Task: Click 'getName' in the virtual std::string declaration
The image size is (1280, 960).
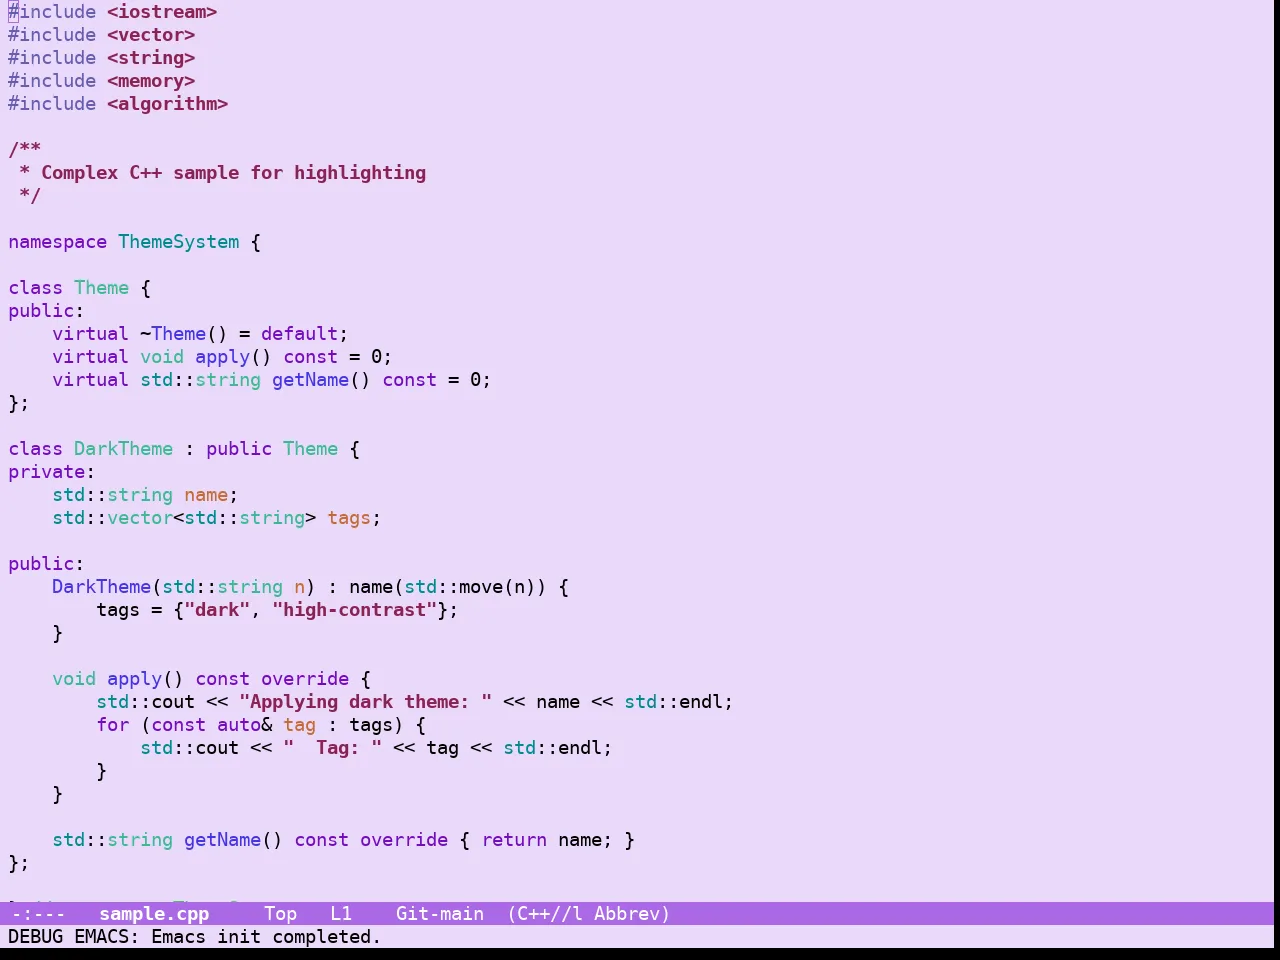Action: (310, 380)
